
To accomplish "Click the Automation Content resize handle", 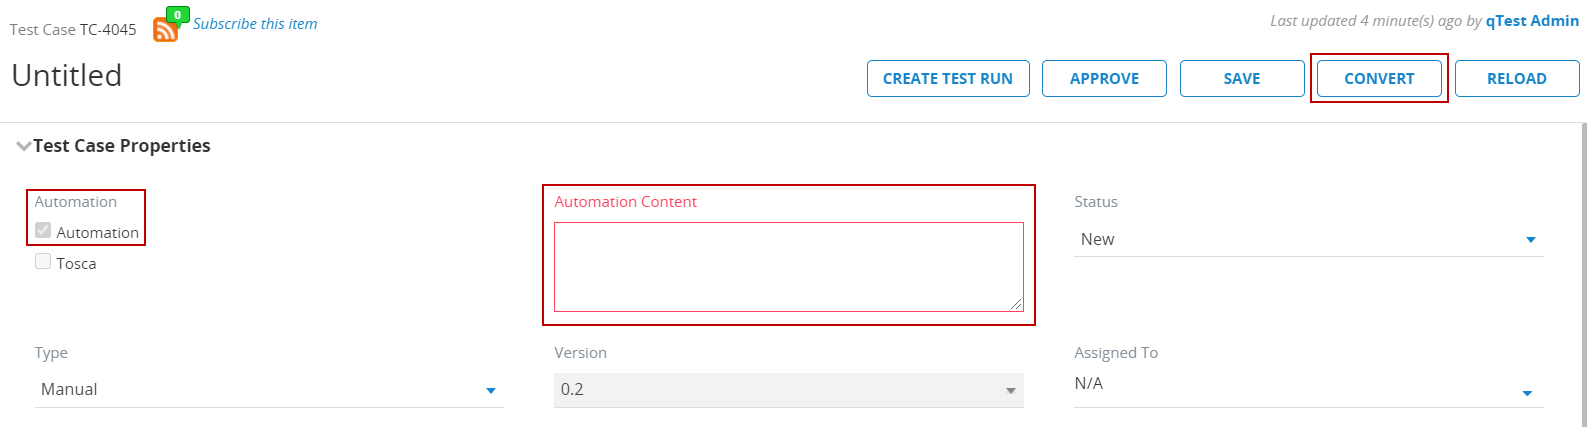I will click(1017, 304).
